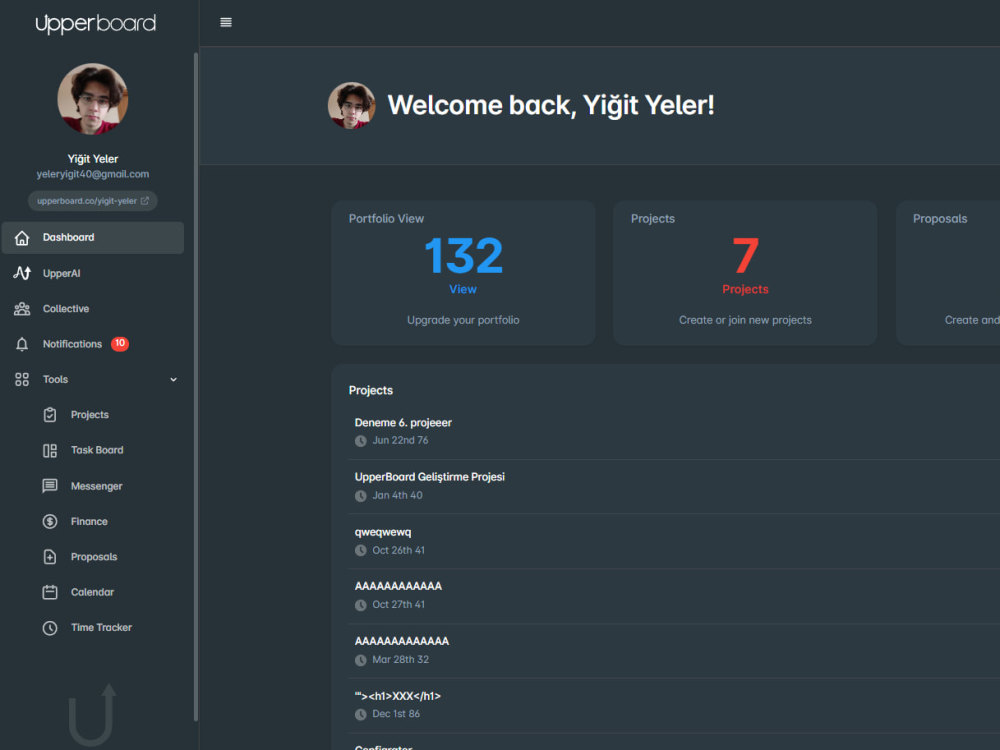Click the sidebar vertical scrollbar
Viewport: 1000px width, 750px height.
pyautogui.click(x=195, y=386)
